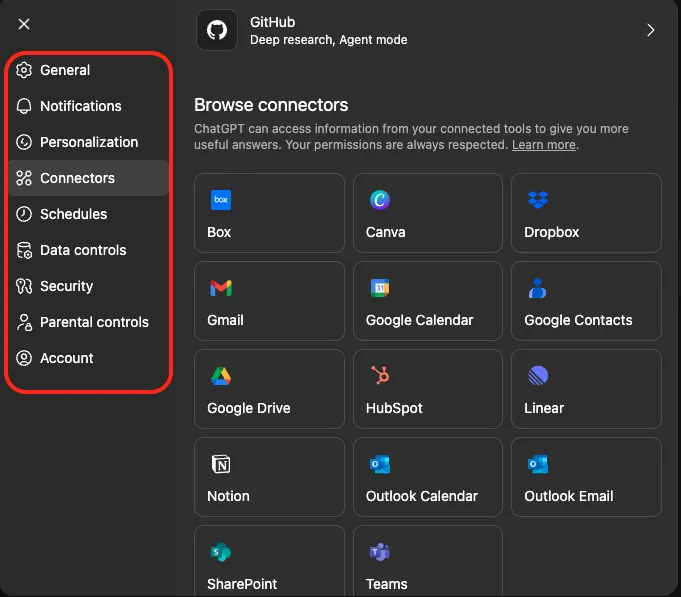
Task: Open the Box connector icon
Action: click(221, 201)
